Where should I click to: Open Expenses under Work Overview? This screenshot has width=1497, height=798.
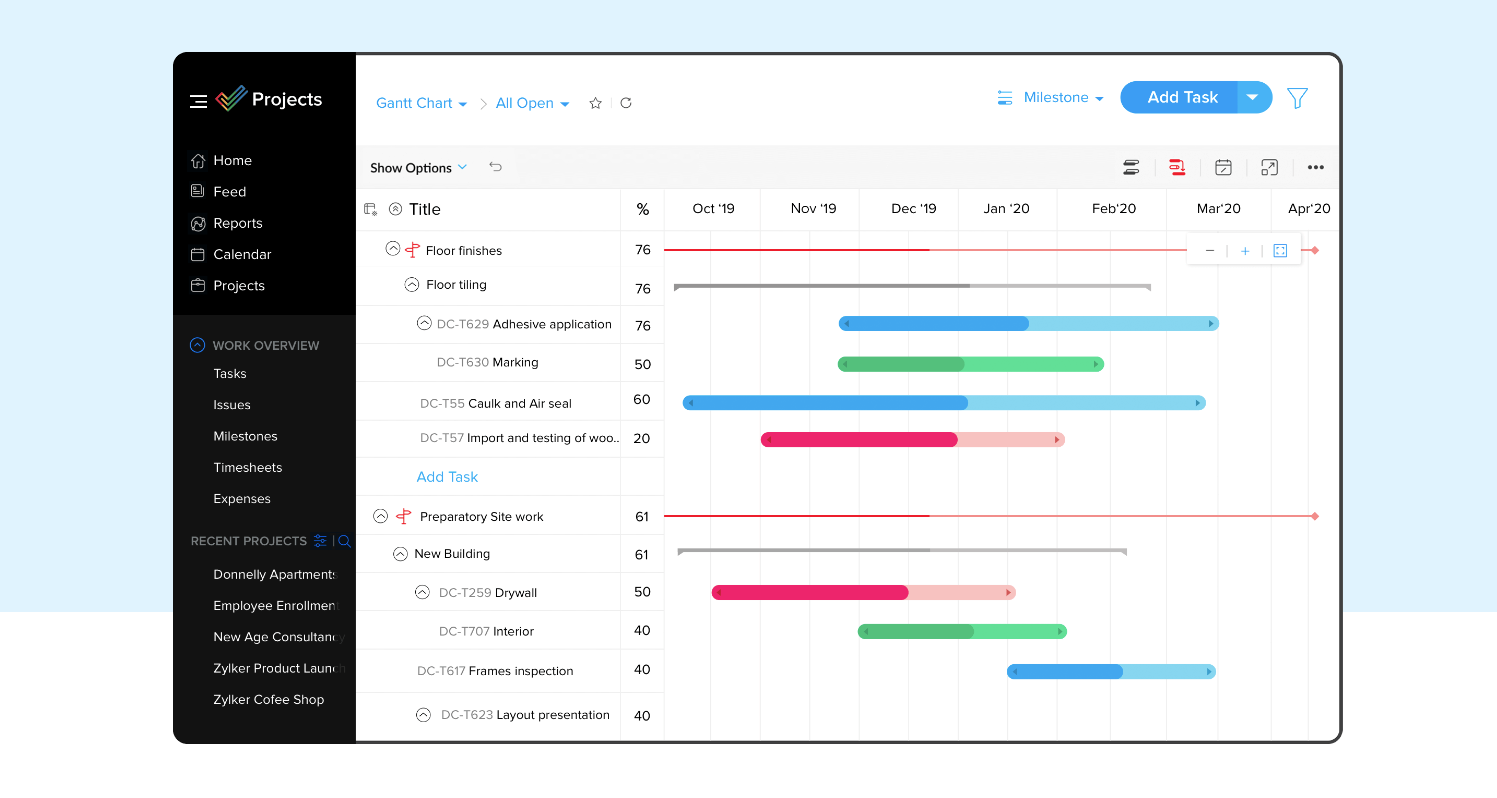[x=242, y=498]
